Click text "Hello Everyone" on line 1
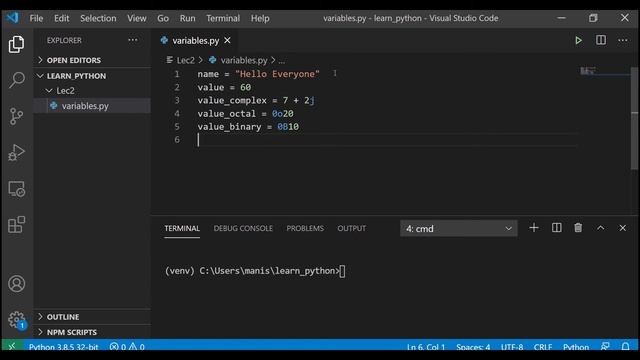 [x=277, y=74]
